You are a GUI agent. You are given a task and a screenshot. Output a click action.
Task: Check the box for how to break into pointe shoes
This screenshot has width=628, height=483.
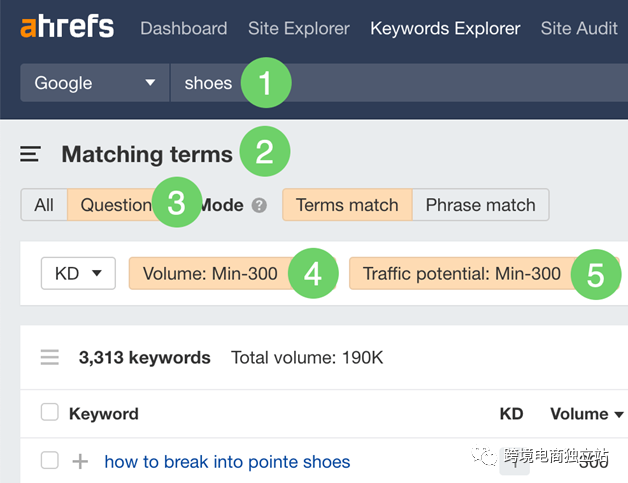tap(50, 460)
